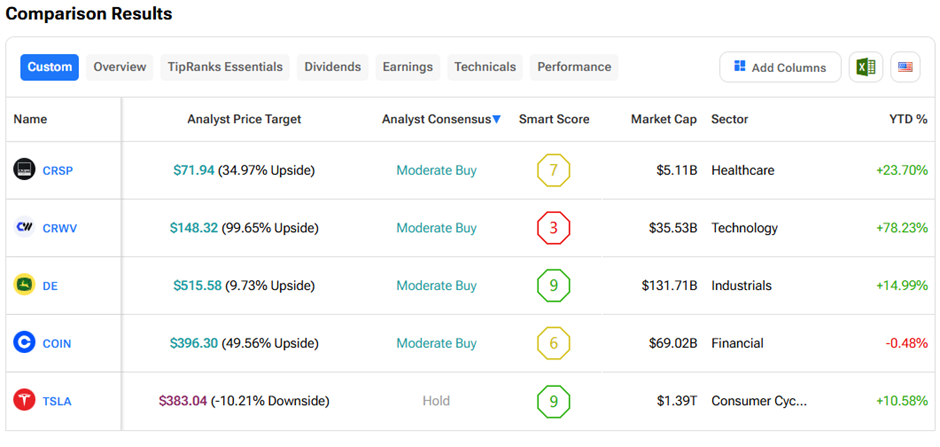Click the Tesla logo icon

pyautogui.click(x=25, y=401)
